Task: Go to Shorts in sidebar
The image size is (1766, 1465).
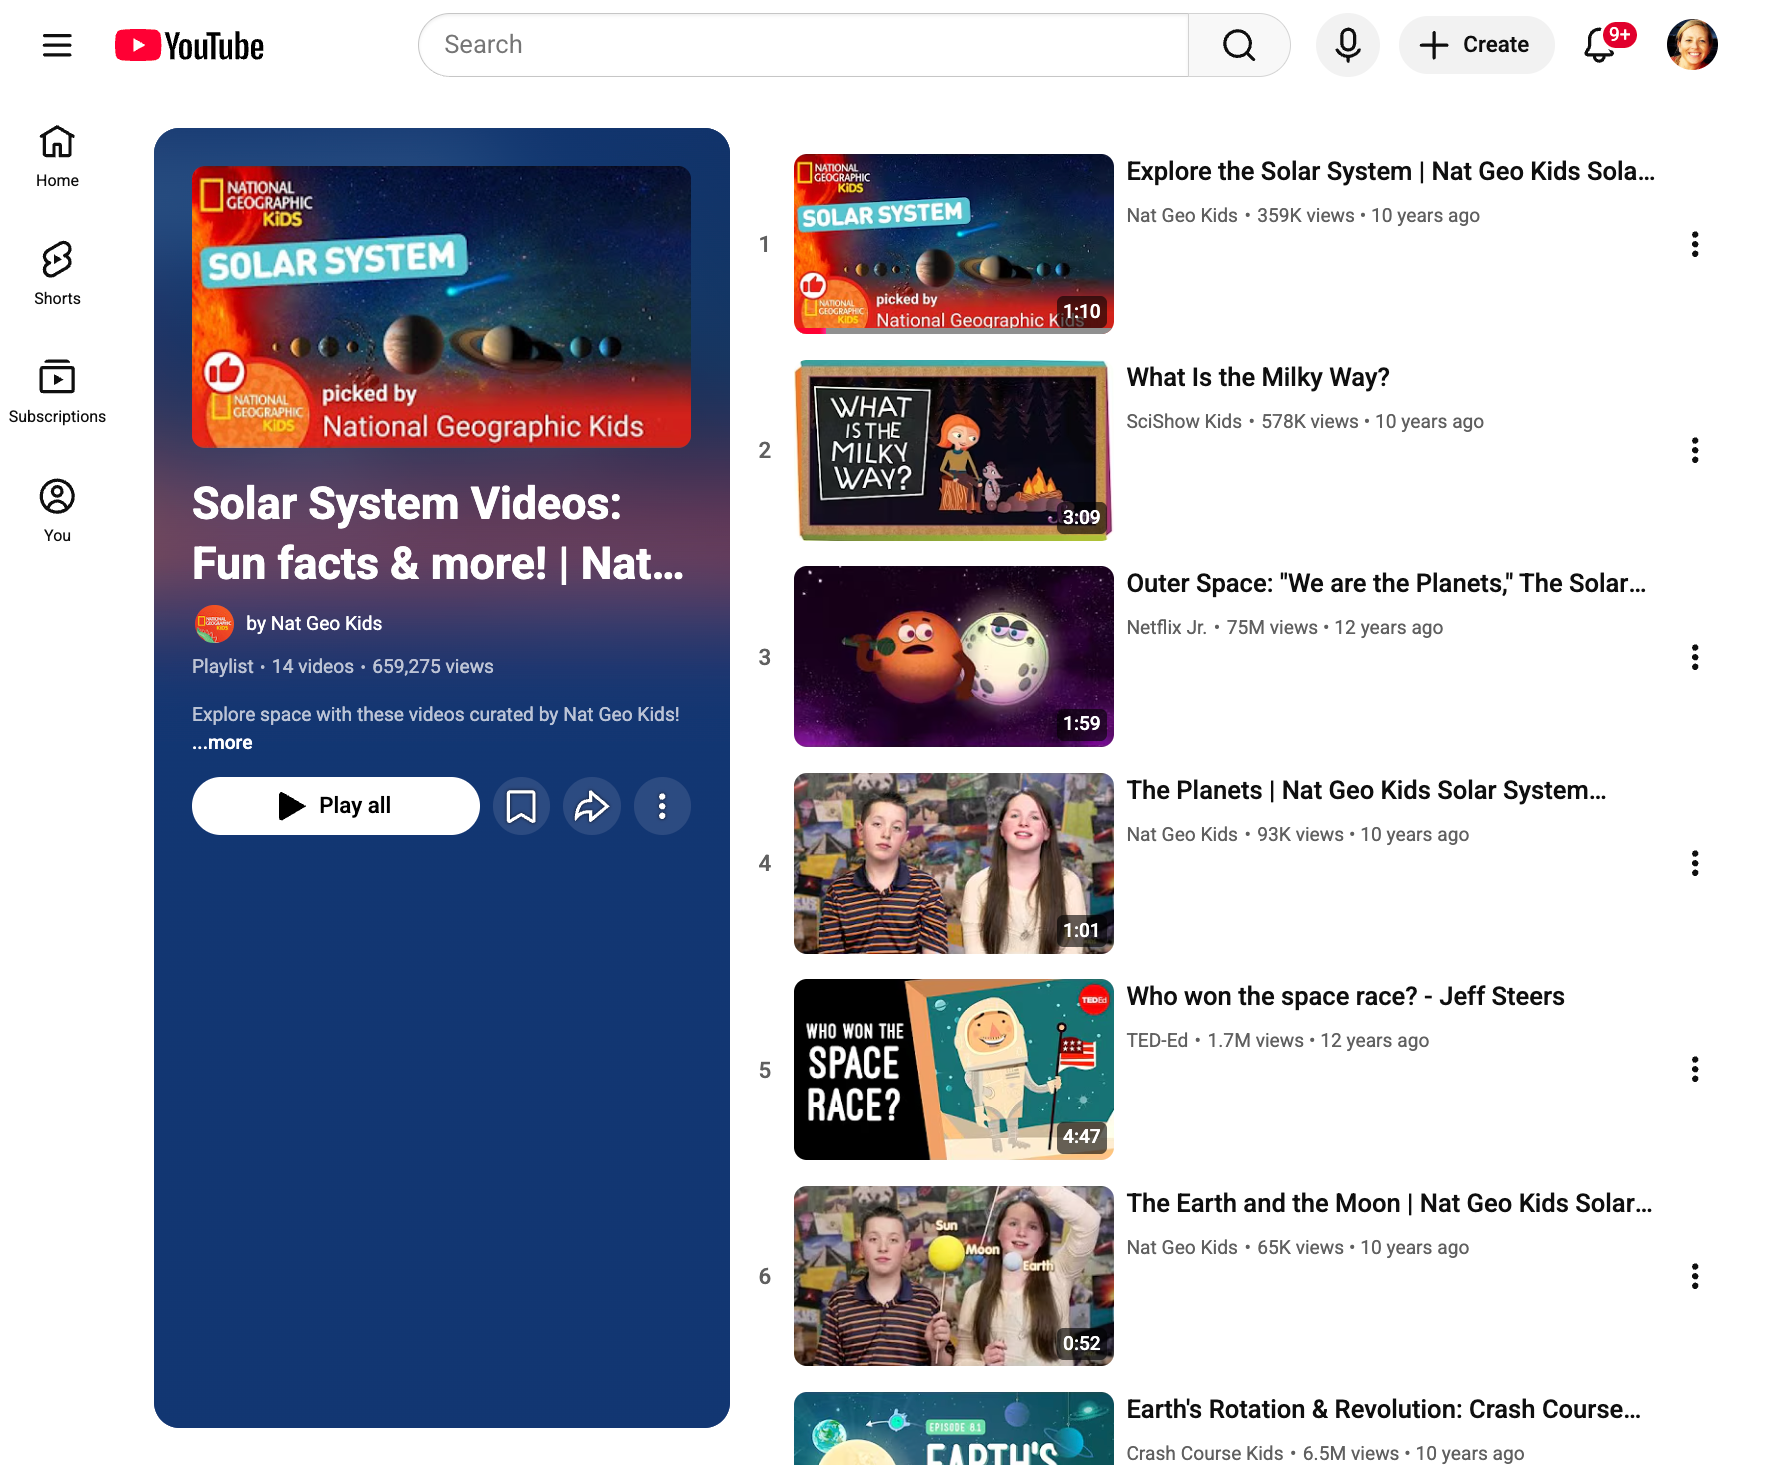Action: click(x=57, y=273)
